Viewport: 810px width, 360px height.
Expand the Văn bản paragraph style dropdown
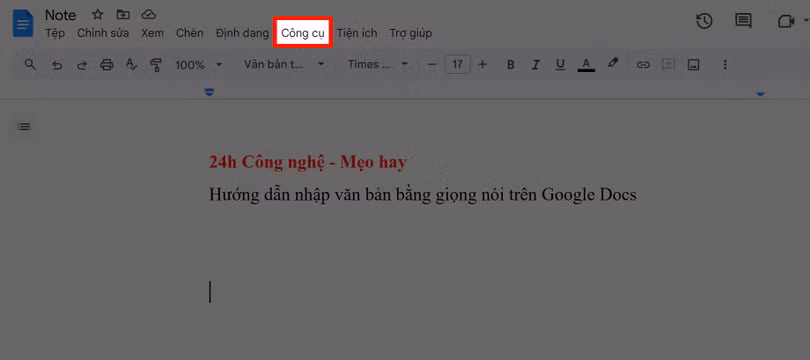[284, 65]
